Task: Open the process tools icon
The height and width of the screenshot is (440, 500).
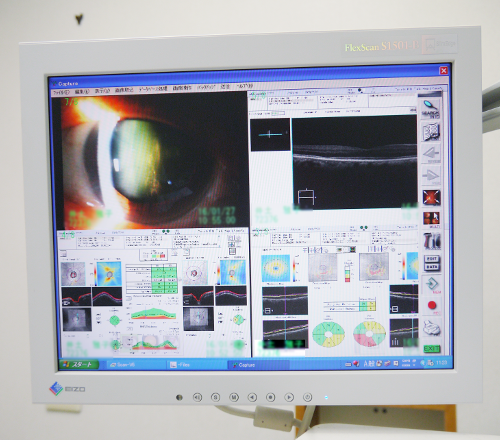Action: tap(432, 241)
